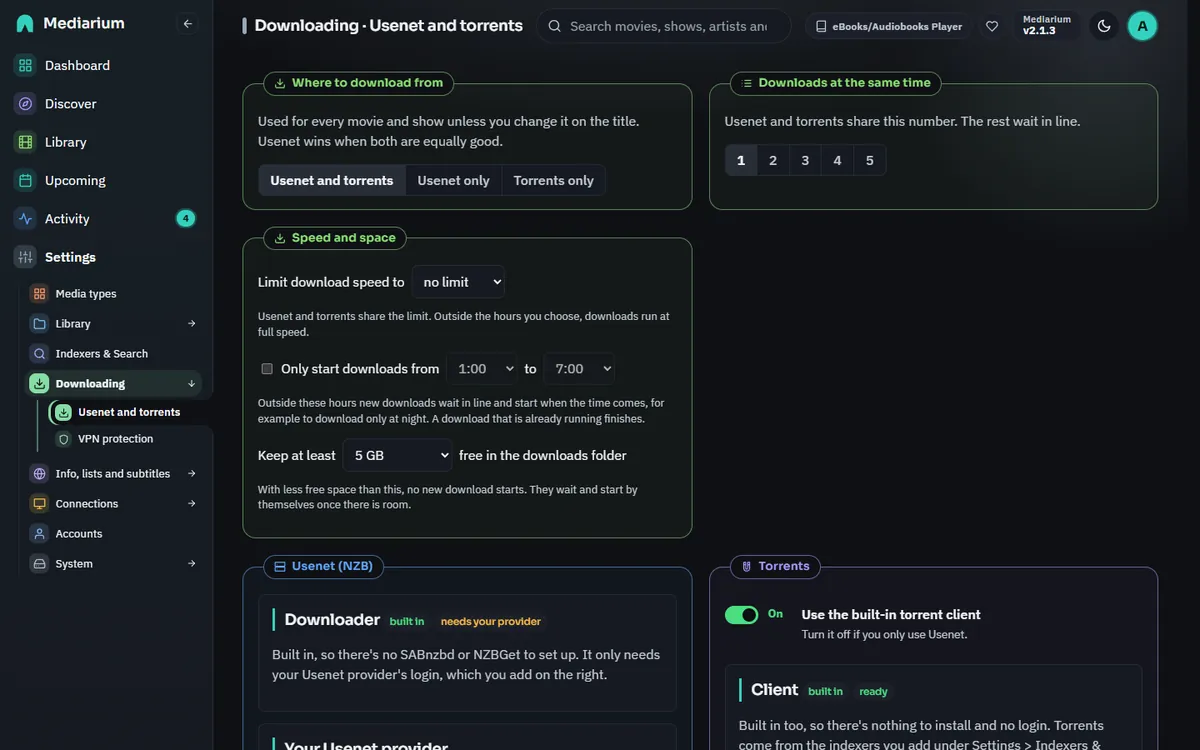This screenshot has height=750, width=1200.
Task: Open the user avatar menu labeled A
Action: (x=1142, y=26)
